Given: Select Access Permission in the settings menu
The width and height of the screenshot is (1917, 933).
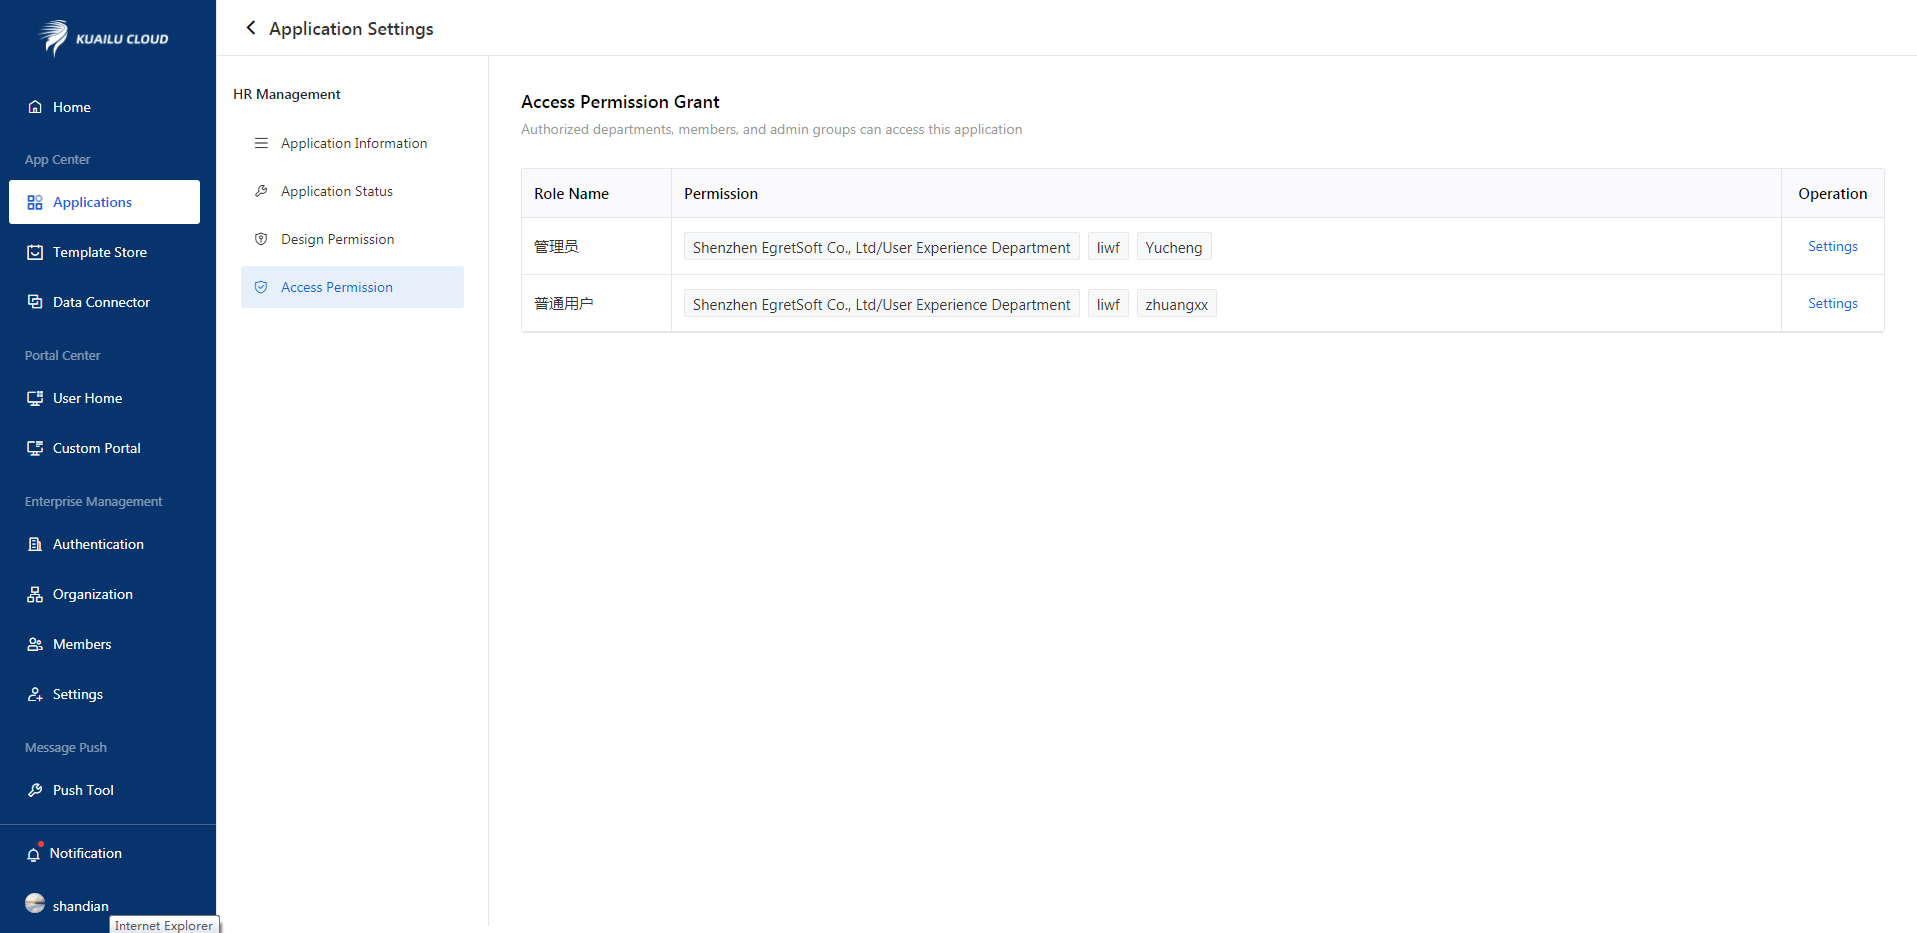Looking at the screenshot, I should [336, 287].
